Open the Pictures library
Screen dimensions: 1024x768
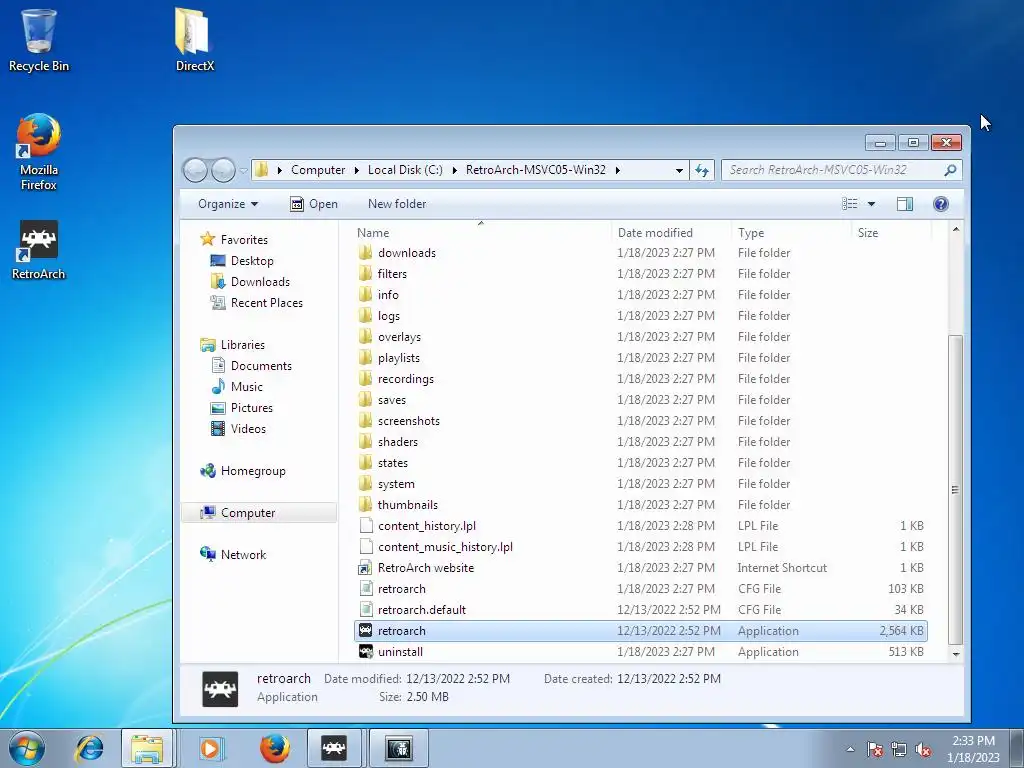pos(251,408)
